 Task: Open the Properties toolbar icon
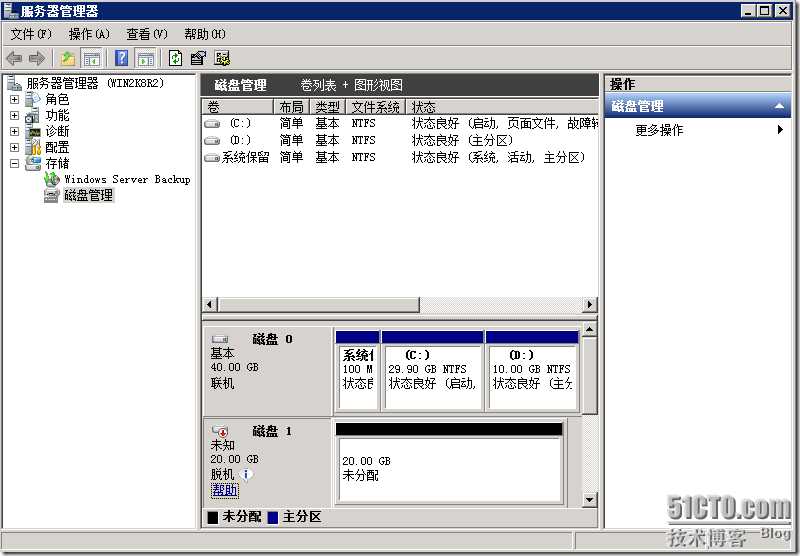tap(198, 59)
